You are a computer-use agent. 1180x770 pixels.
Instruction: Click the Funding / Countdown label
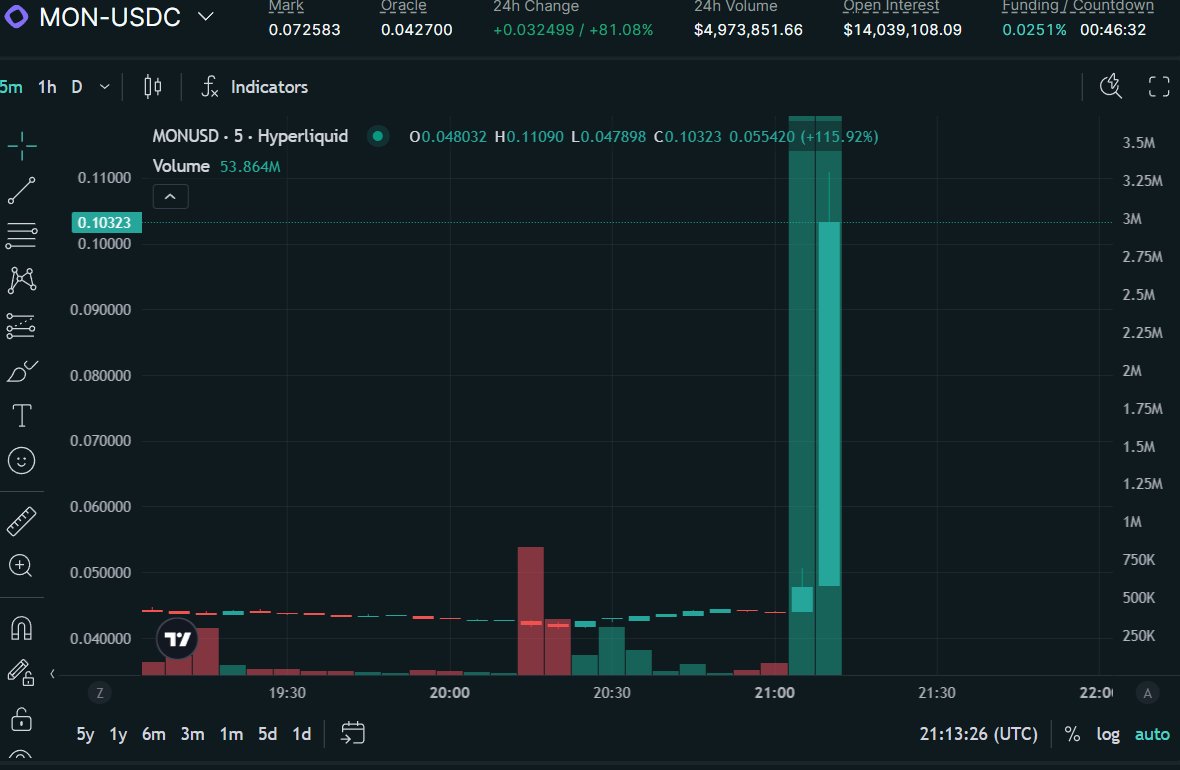pyautogui.click(x=1078, y=6)
